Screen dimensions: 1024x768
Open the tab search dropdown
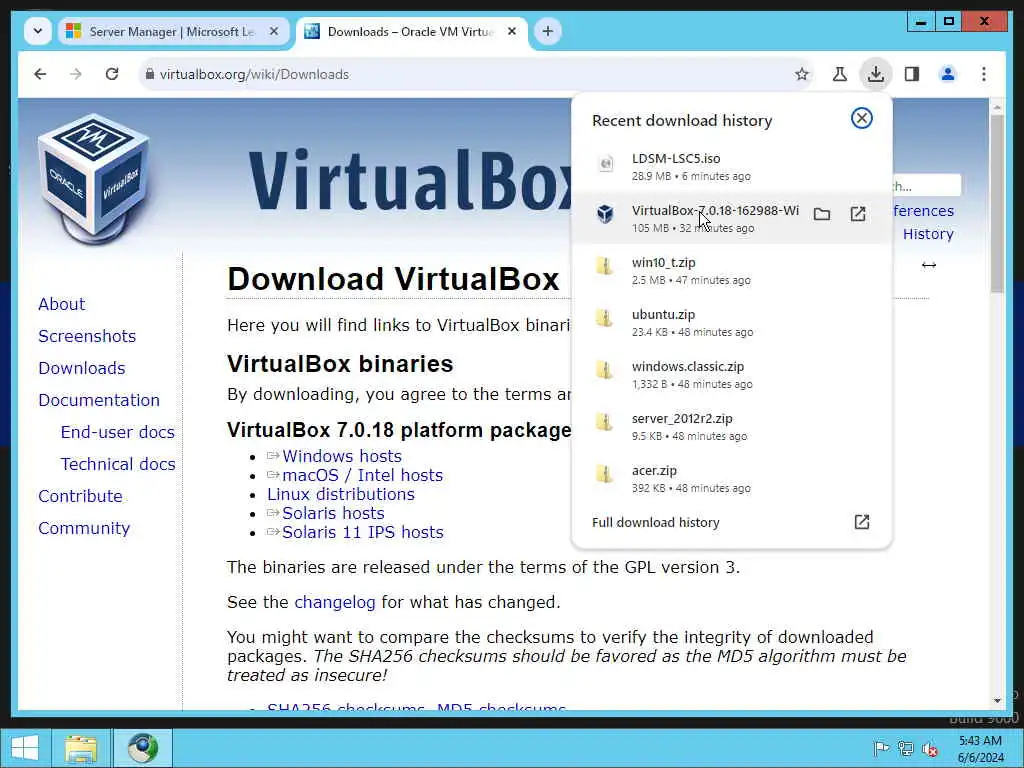coord(38,31)
